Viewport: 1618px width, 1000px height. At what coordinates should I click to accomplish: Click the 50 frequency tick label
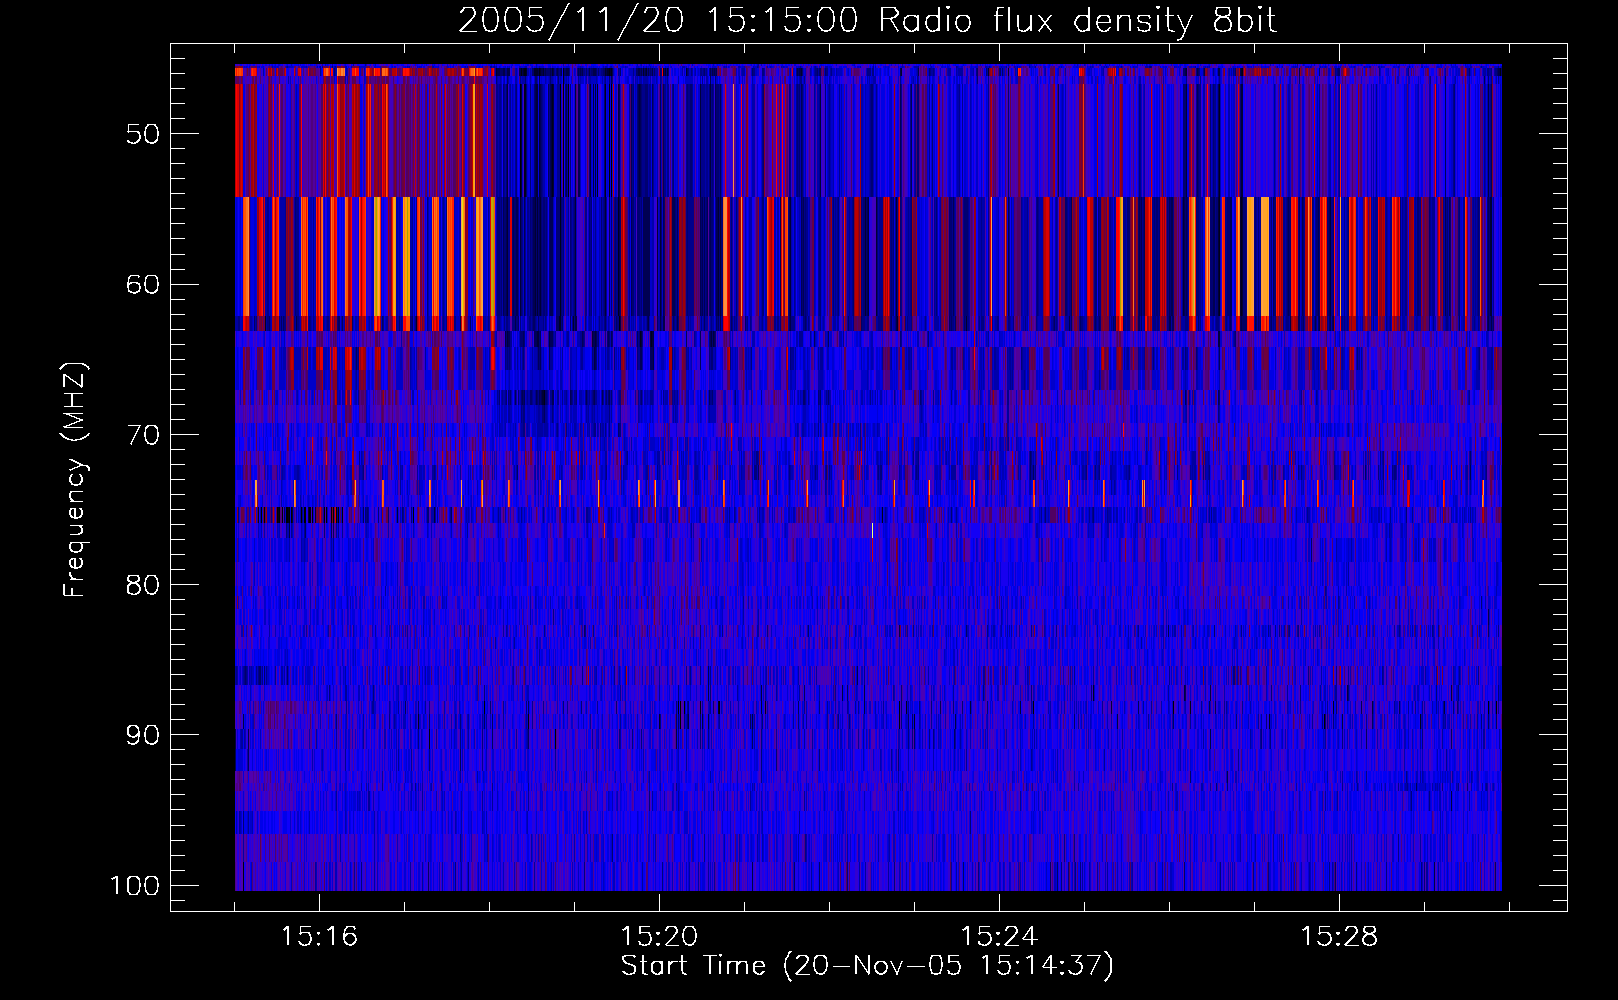tap(143, 135)
